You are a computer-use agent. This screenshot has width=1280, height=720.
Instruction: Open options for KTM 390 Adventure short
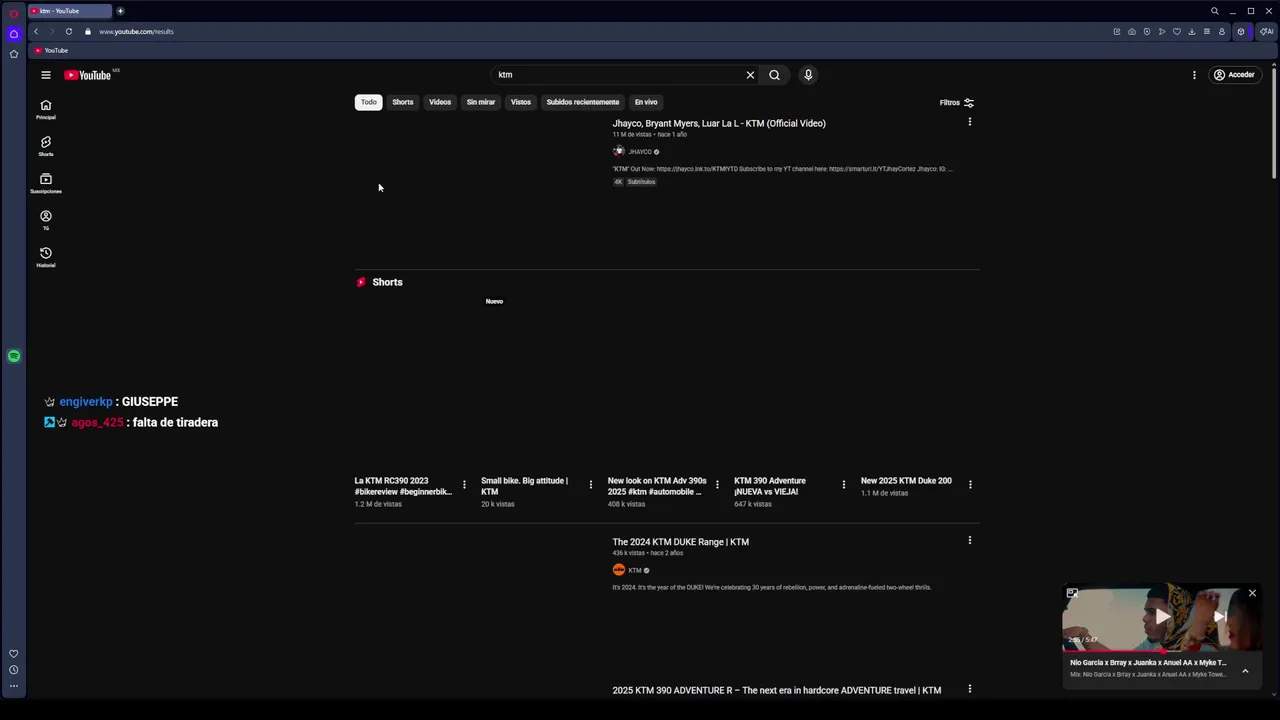pyautogui.click(x=843, y=485)
